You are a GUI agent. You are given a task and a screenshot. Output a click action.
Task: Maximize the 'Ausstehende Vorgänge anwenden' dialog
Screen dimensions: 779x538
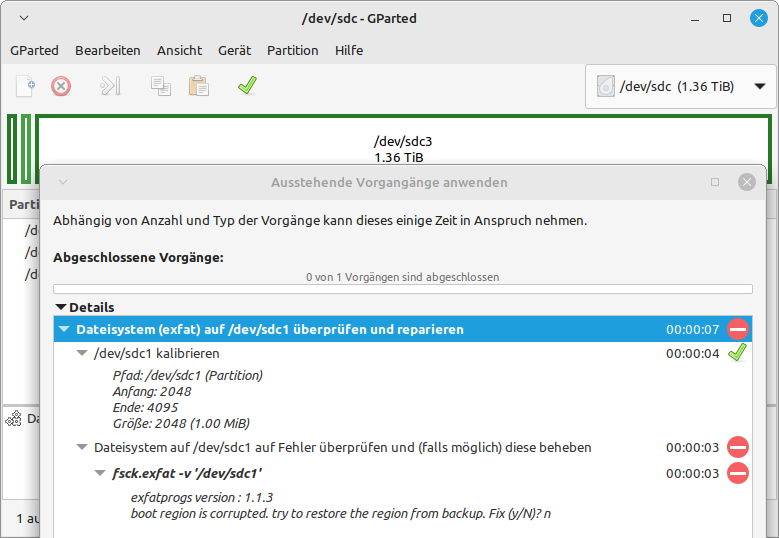[x=715, y=182]
